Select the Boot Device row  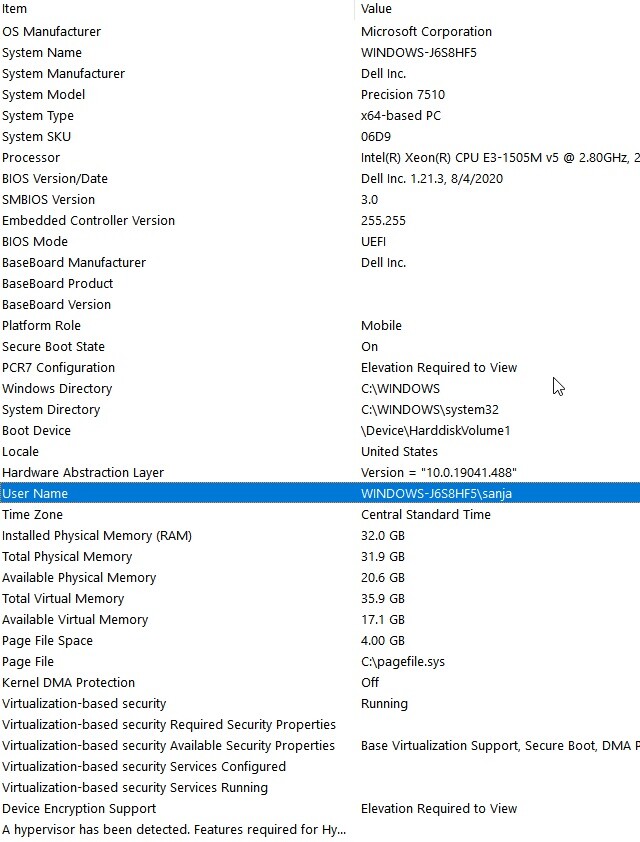coord(320,431)
